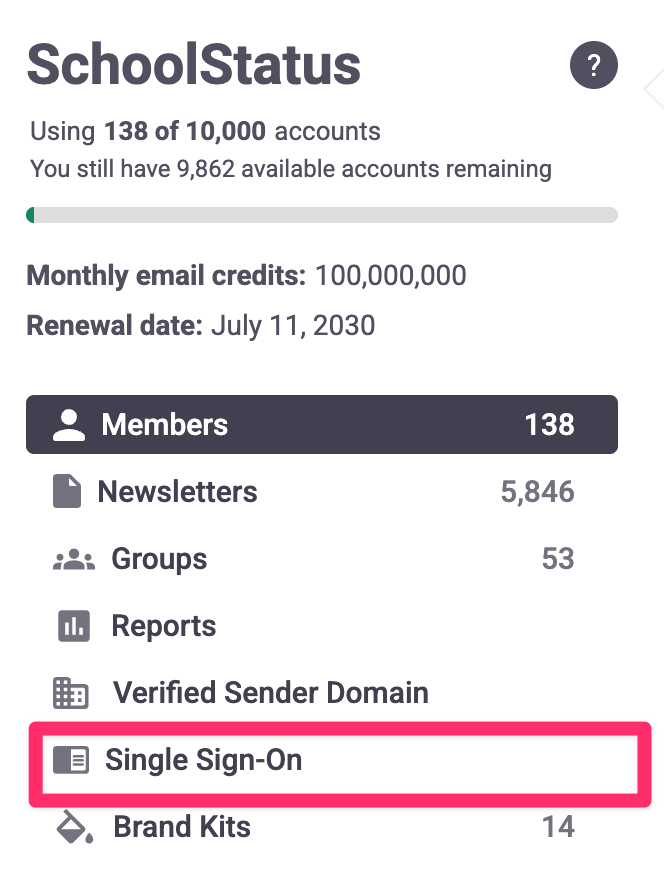Click the 5,846 newsletters count
Image resolution: width=664 pixels, height=884 pixels.
(x=537, y=492)
